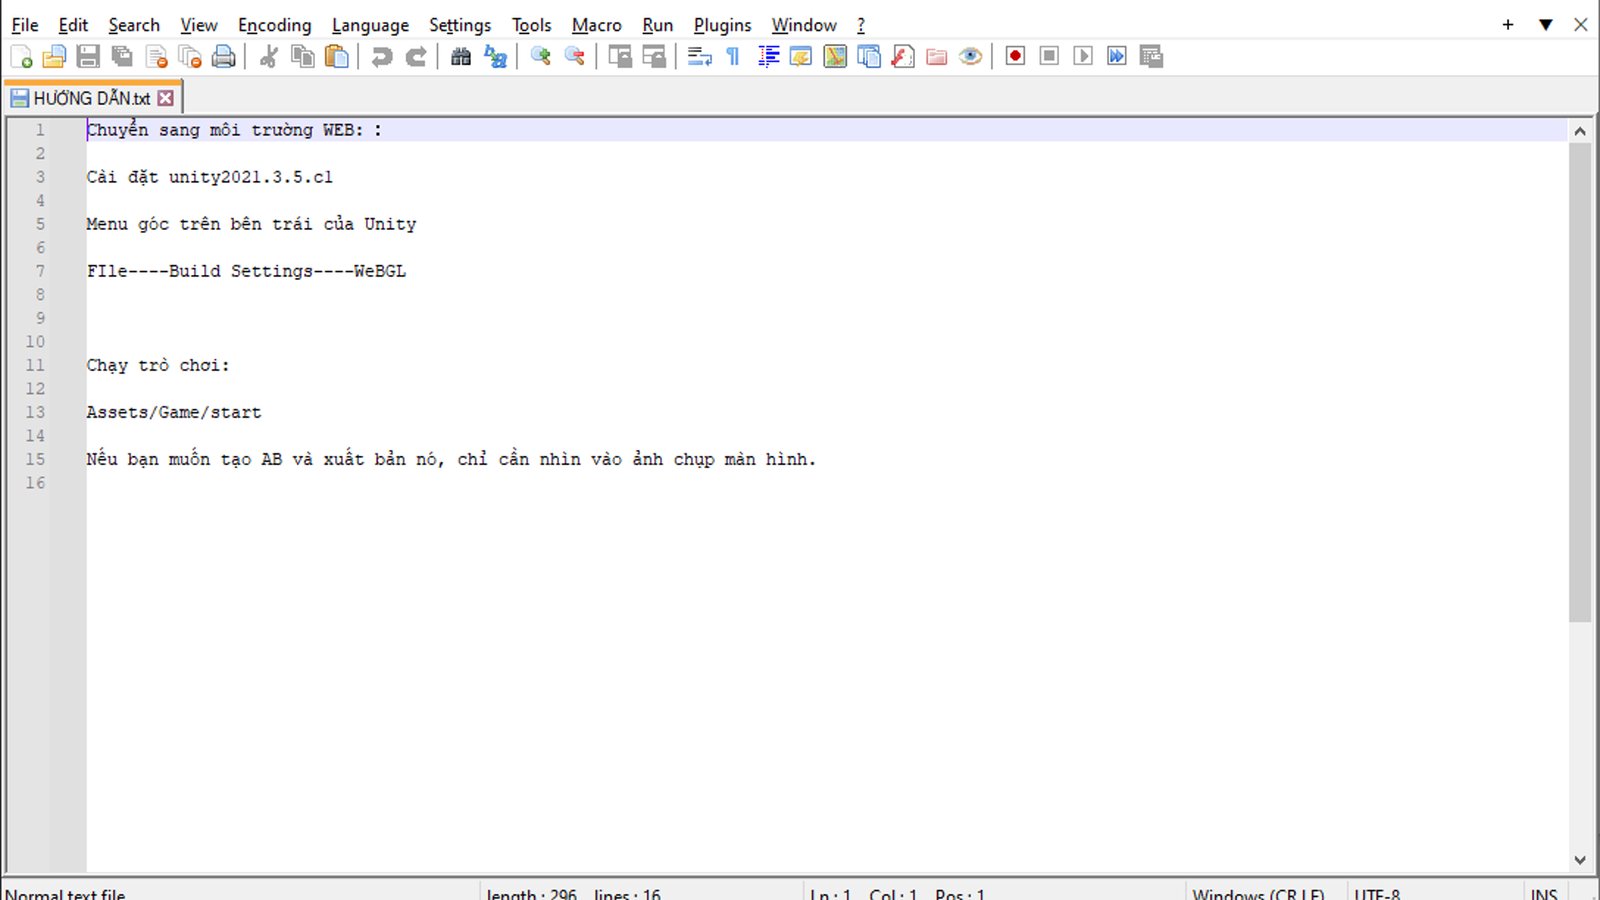Toggle the Monitoring eye icon
Screen dimensions: 1600x900
pos(970,57)
